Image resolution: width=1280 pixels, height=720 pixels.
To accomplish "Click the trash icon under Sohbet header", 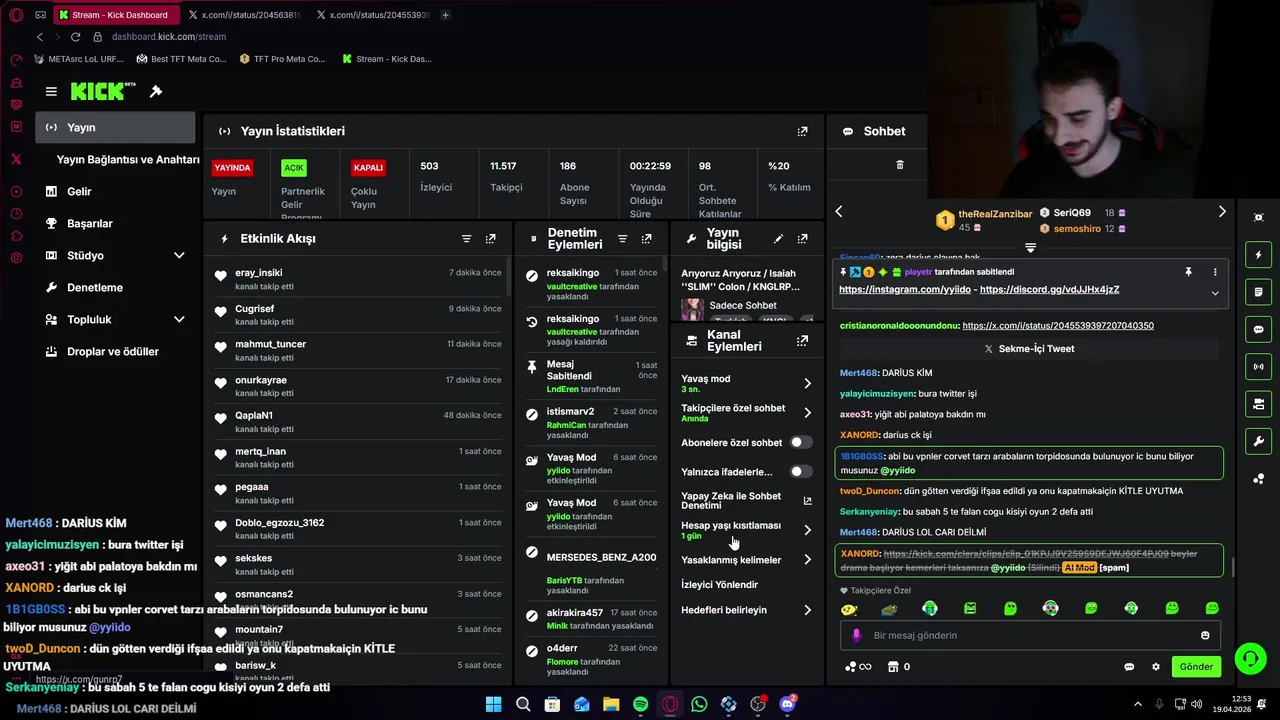I will tap(899, 165).
